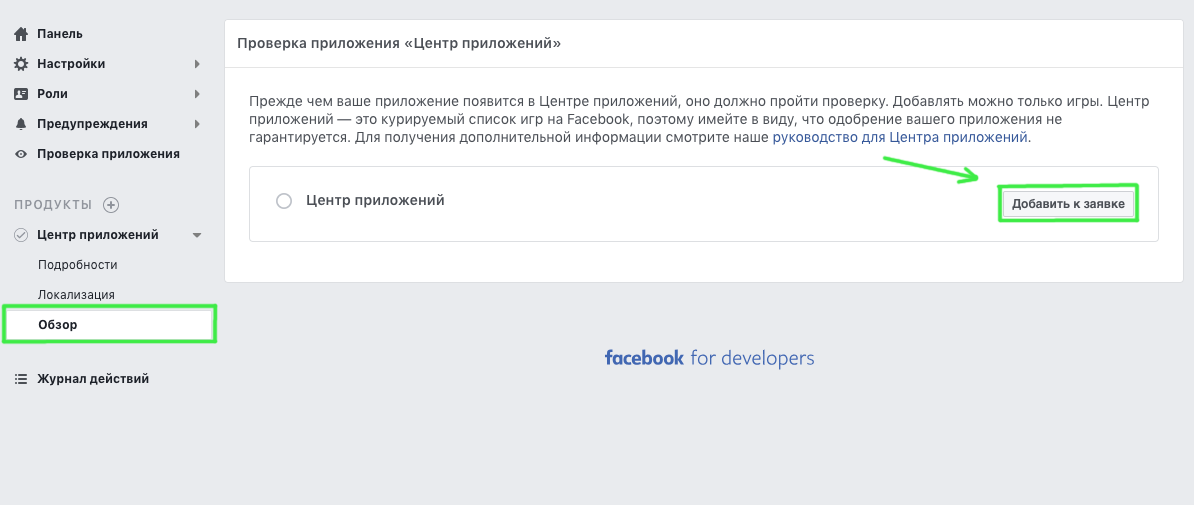Click the gear icon beside Настройки

(x=21, y=64)
